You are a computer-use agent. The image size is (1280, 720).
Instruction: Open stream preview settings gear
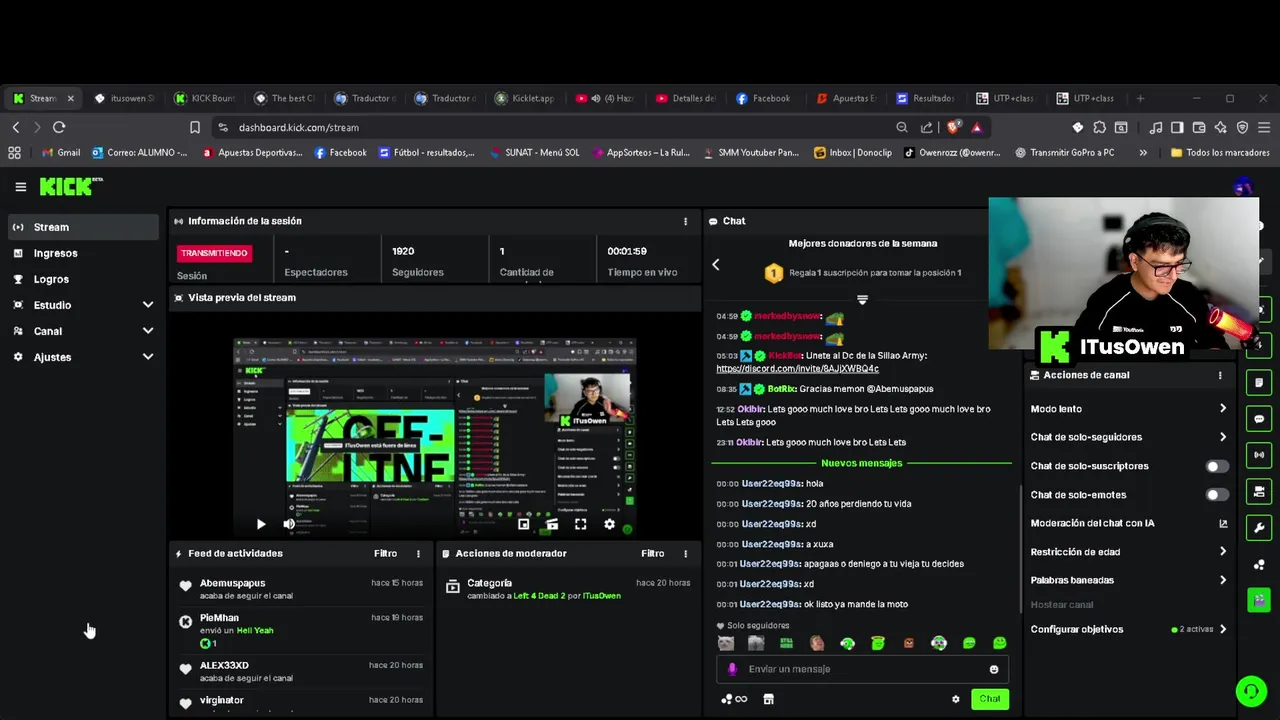click(x=609, y=524)
